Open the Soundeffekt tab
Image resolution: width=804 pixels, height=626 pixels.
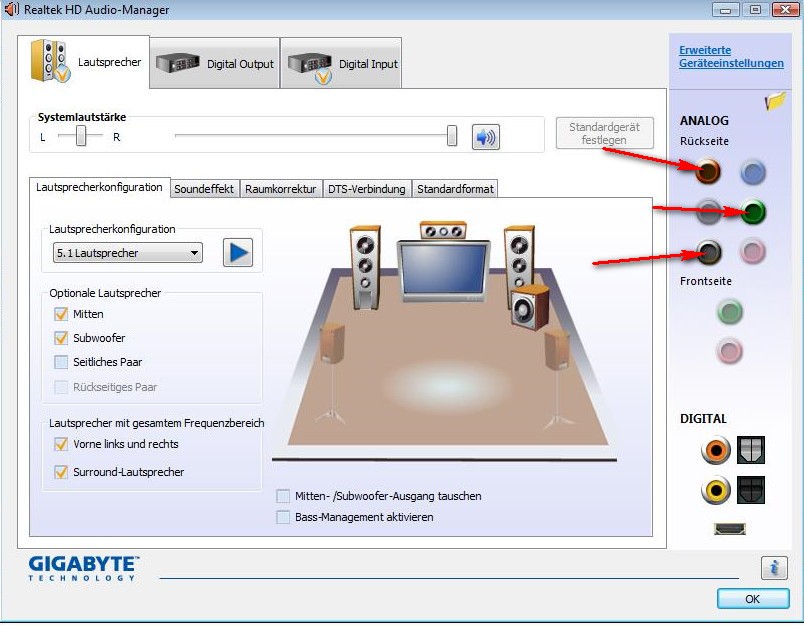click(x=204, y=189)
